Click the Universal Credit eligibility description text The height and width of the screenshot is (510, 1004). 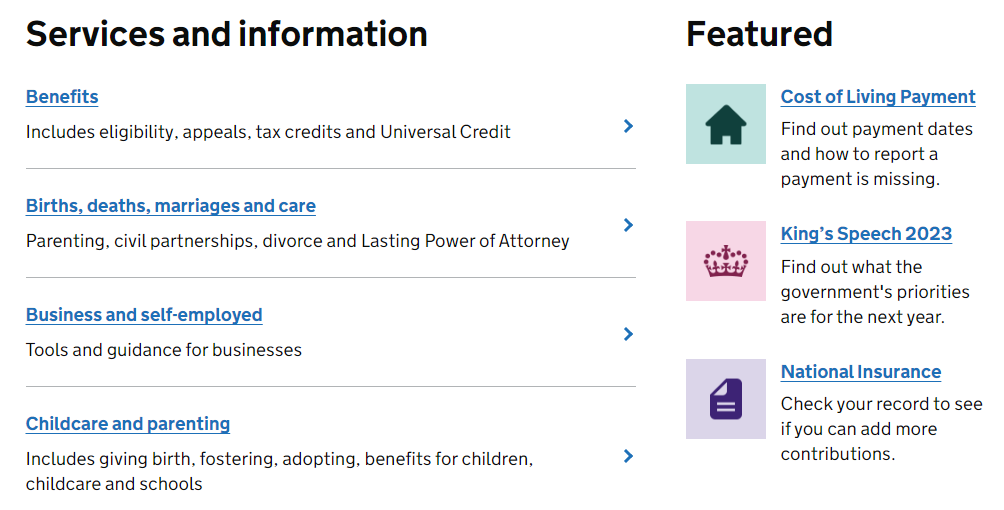pos(268,132)
